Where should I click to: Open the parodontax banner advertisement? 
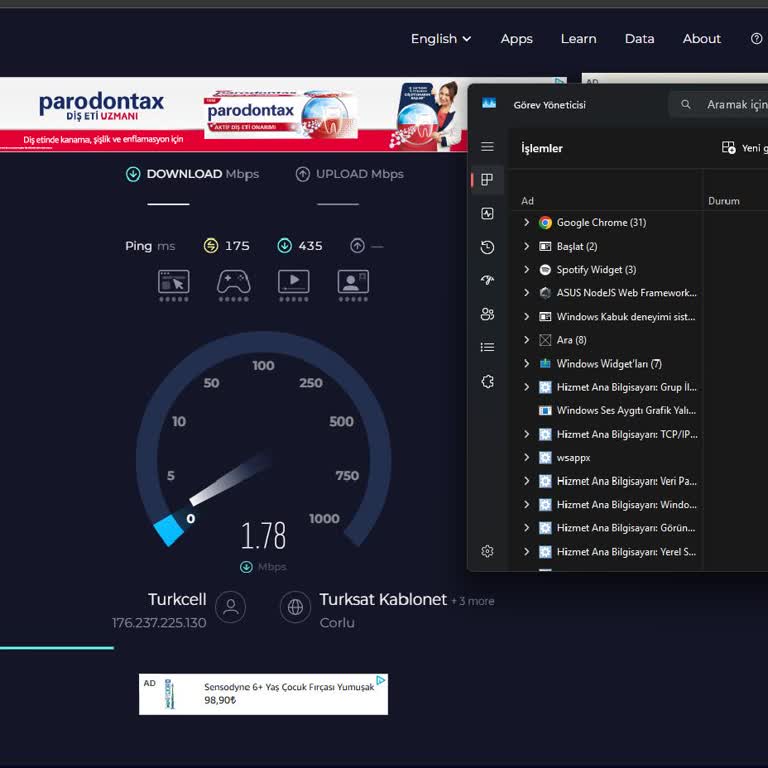pos(233,115)
